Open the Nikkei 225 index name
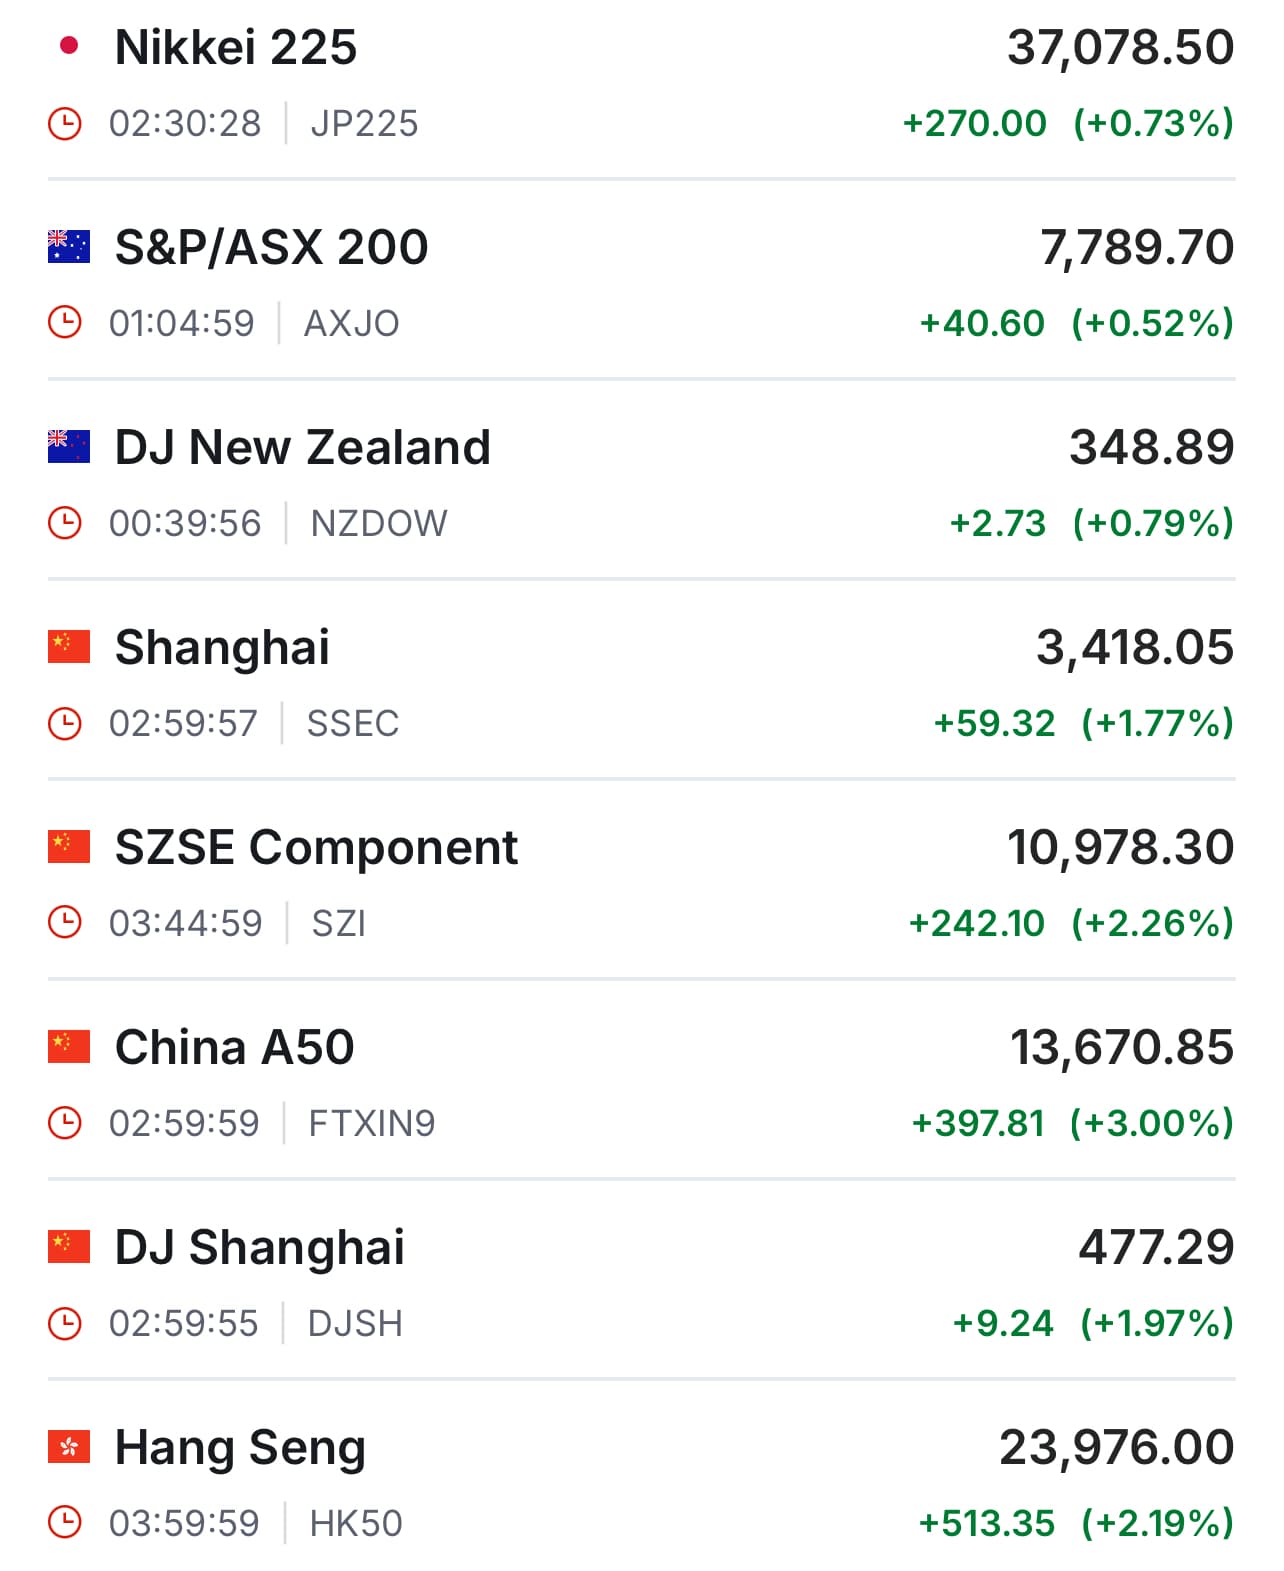 [x=236, y=47]
